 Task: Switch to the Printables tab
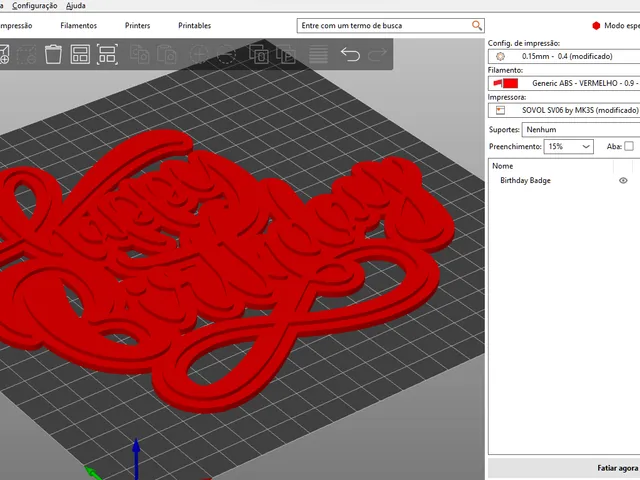click(195, 25)
